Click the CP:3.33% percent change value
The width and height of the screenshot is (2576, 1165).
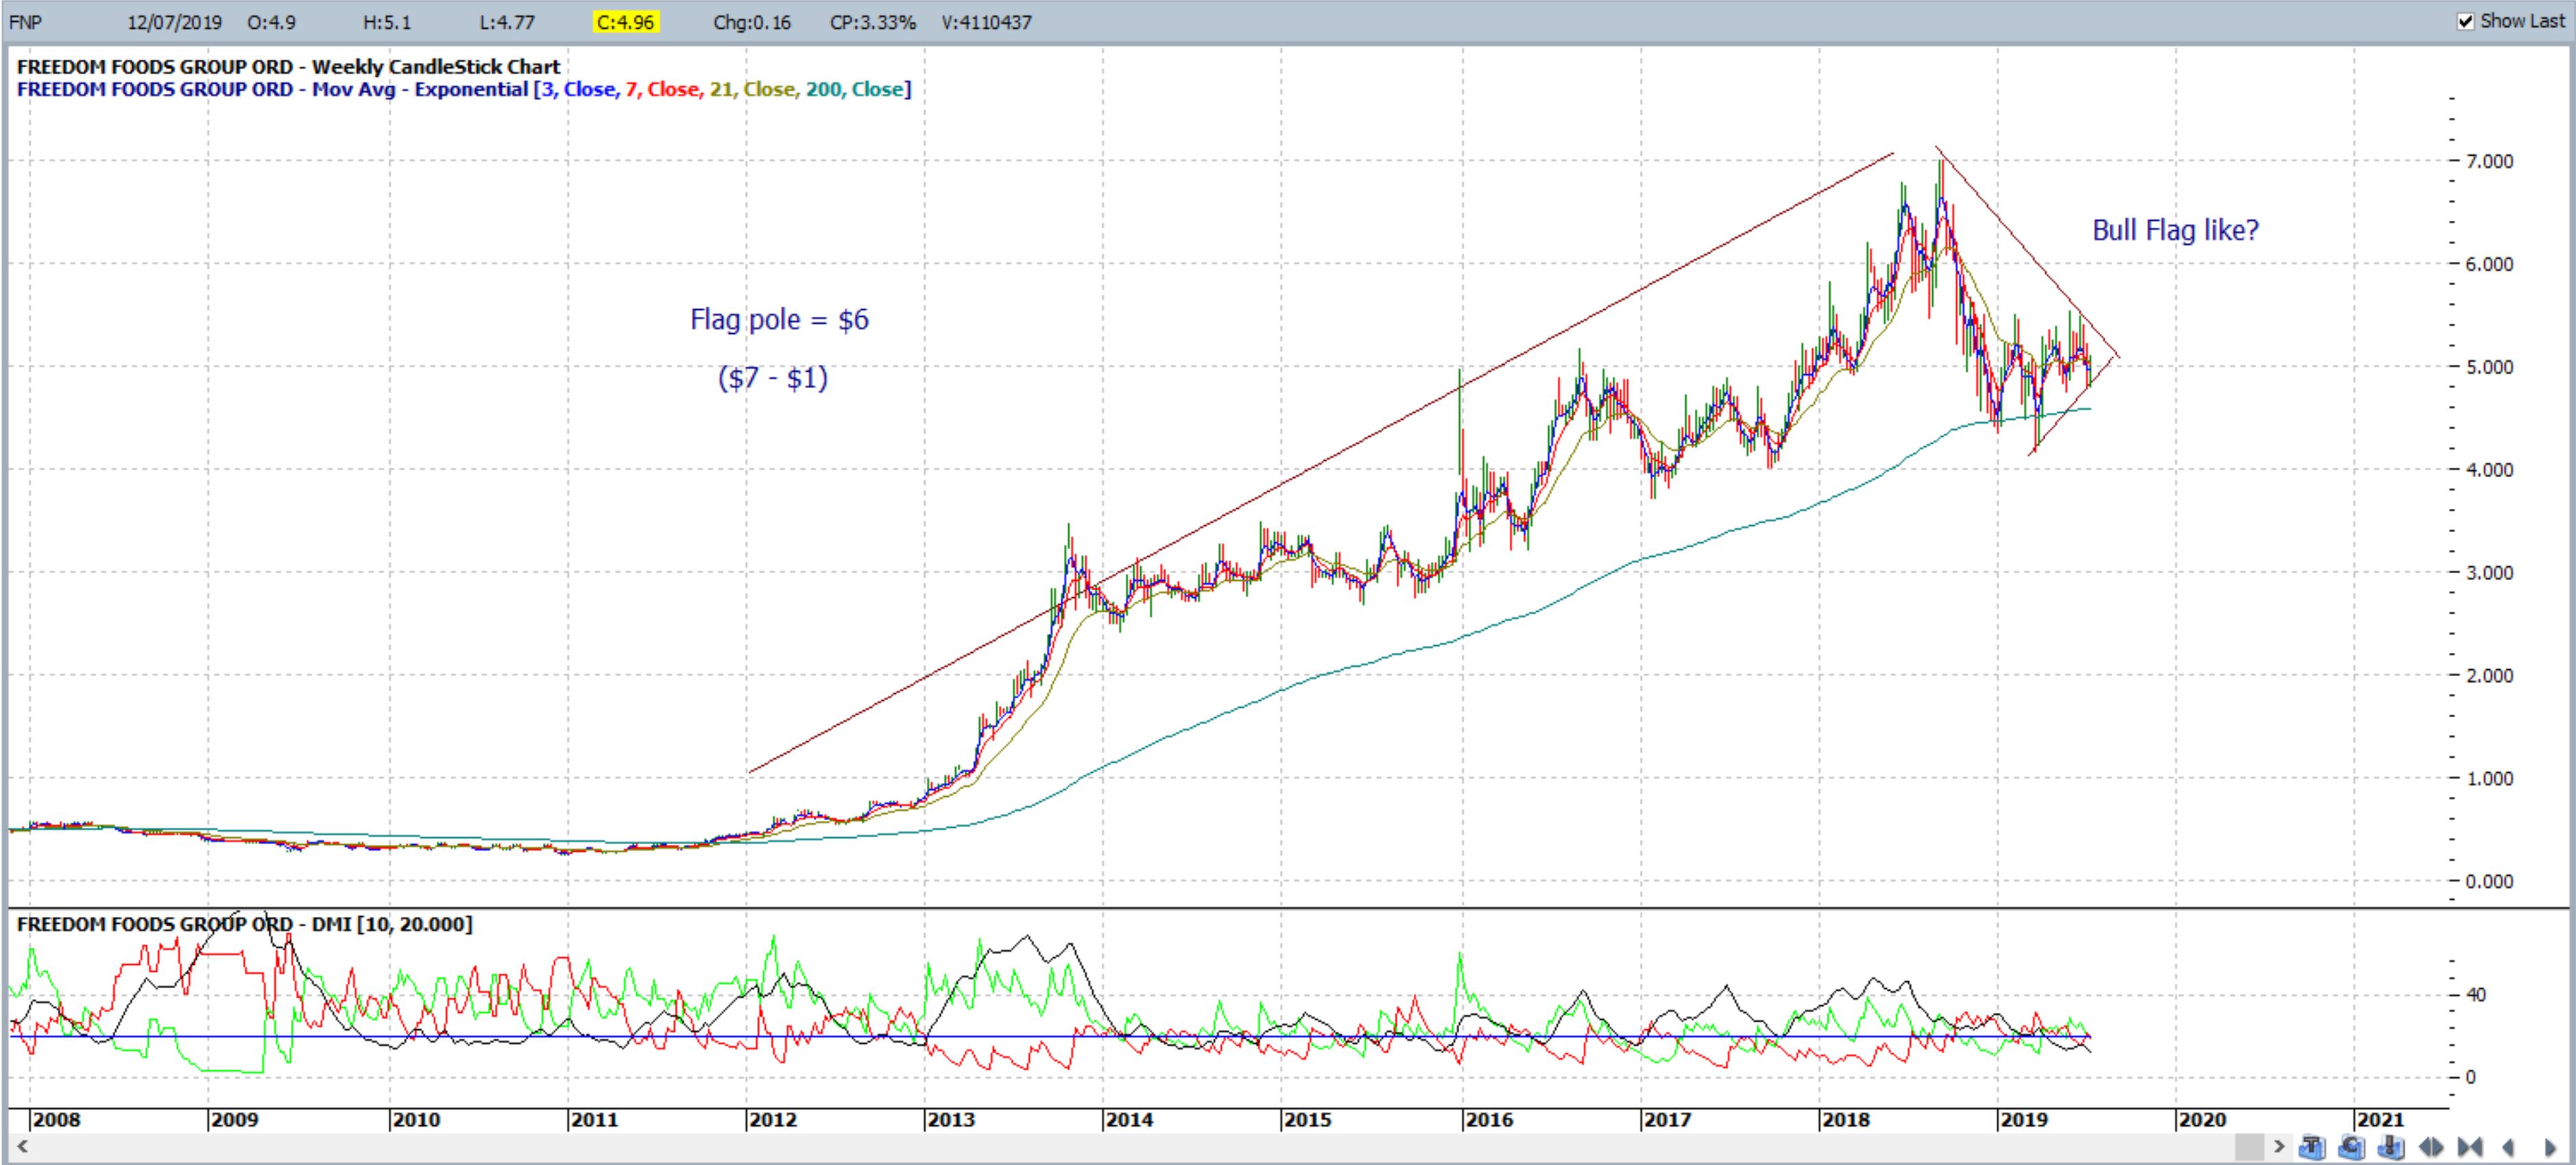tap(872, 22)
